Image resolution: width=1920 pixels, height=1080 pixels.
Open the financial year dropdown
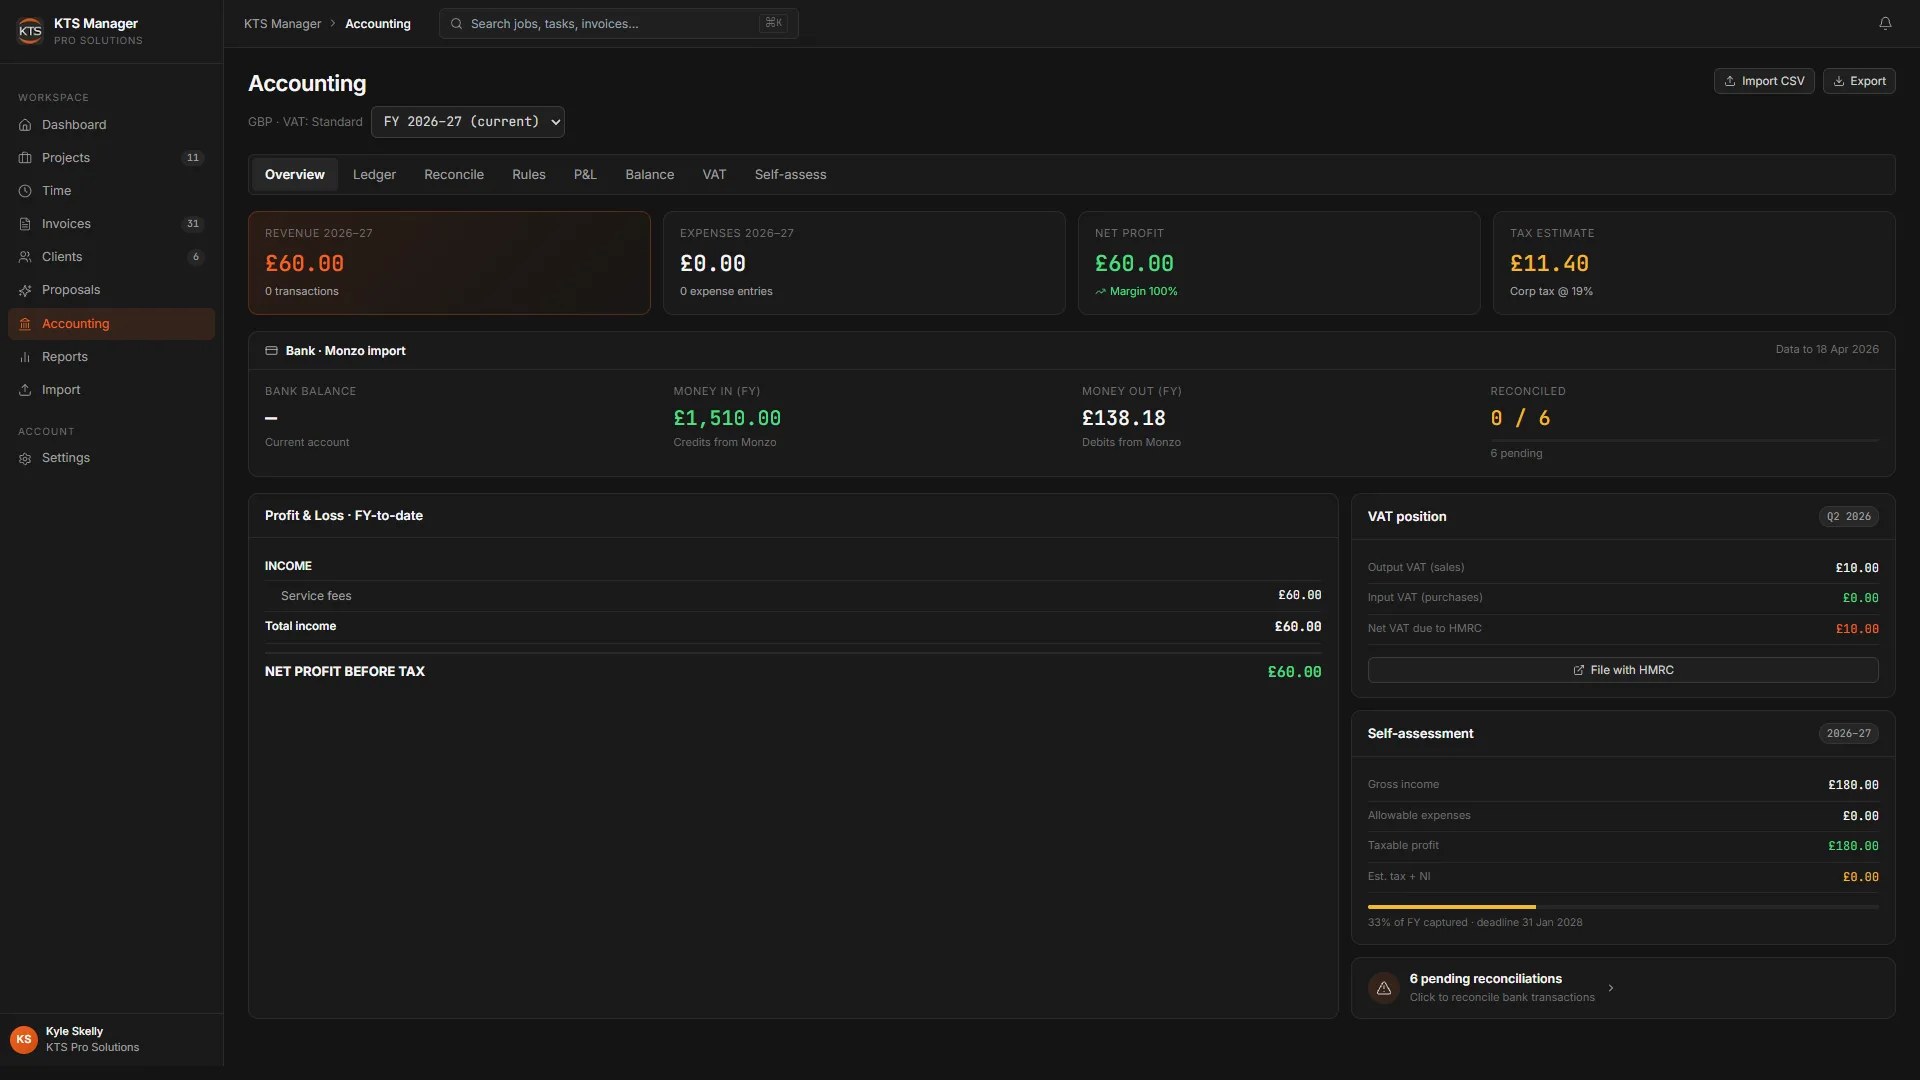[x=467, y=122]
